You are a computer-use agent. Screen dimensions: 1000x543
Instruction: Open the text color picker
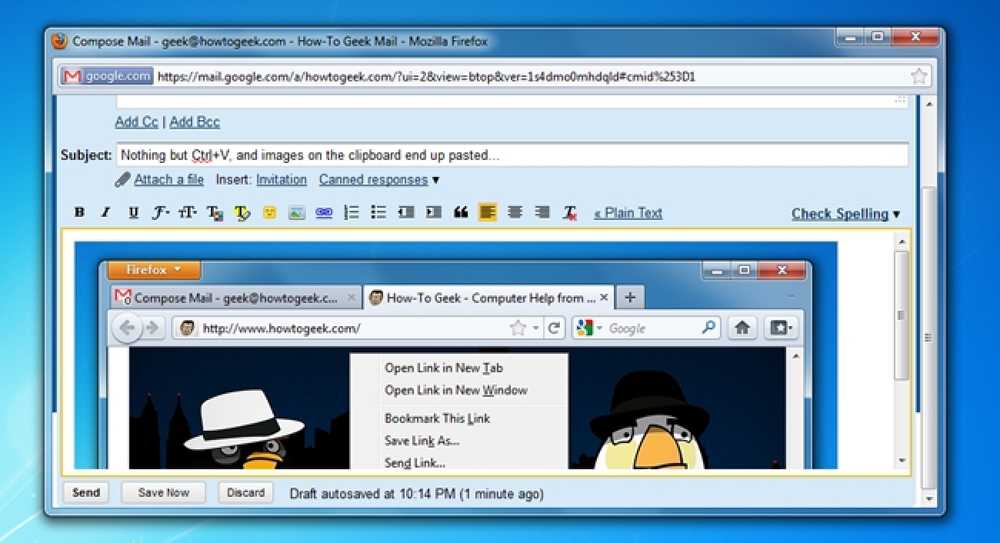tap(215, 213)
